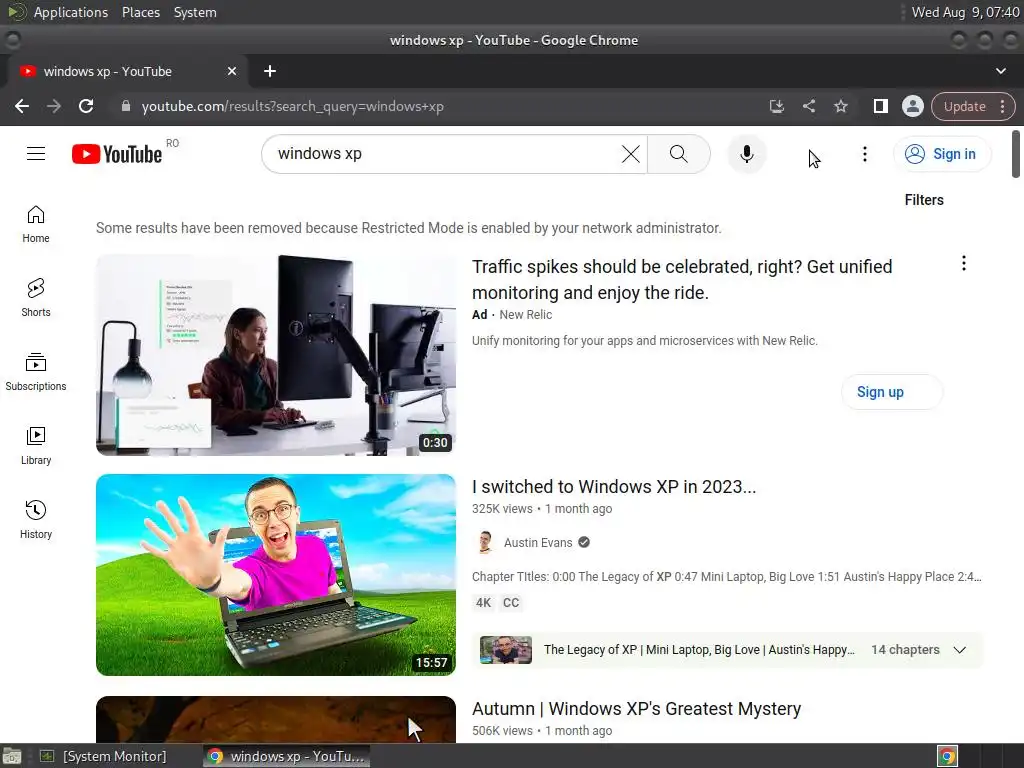Close the 'windows xp - YouTube' tab
This screenshot has width=1024, height=768.
point(232,71)
